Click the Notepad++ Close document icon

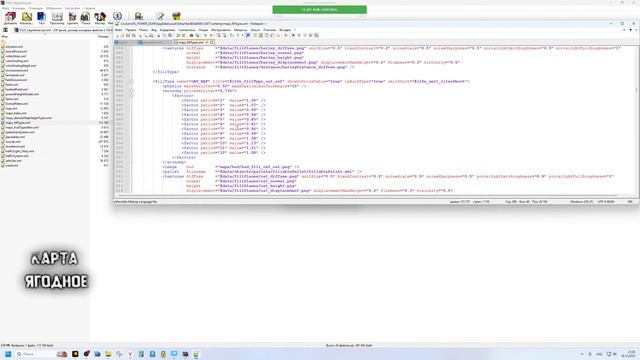click(140, 36)
